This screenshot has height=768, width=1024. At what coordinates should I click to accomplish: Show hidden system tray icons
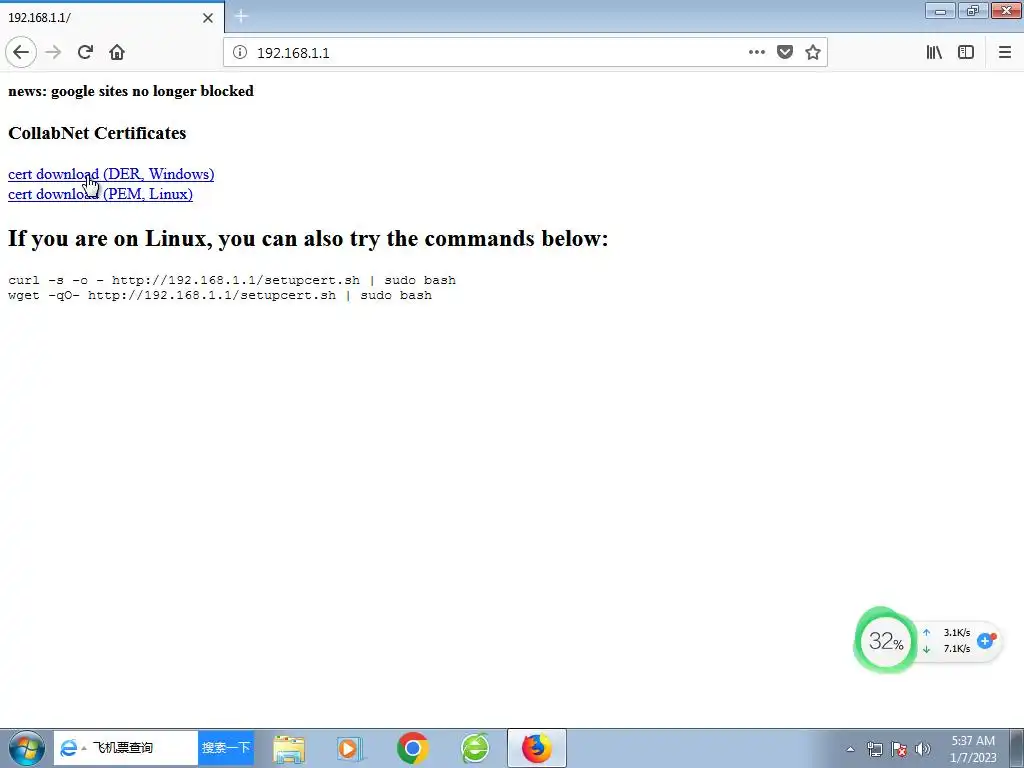850,749
